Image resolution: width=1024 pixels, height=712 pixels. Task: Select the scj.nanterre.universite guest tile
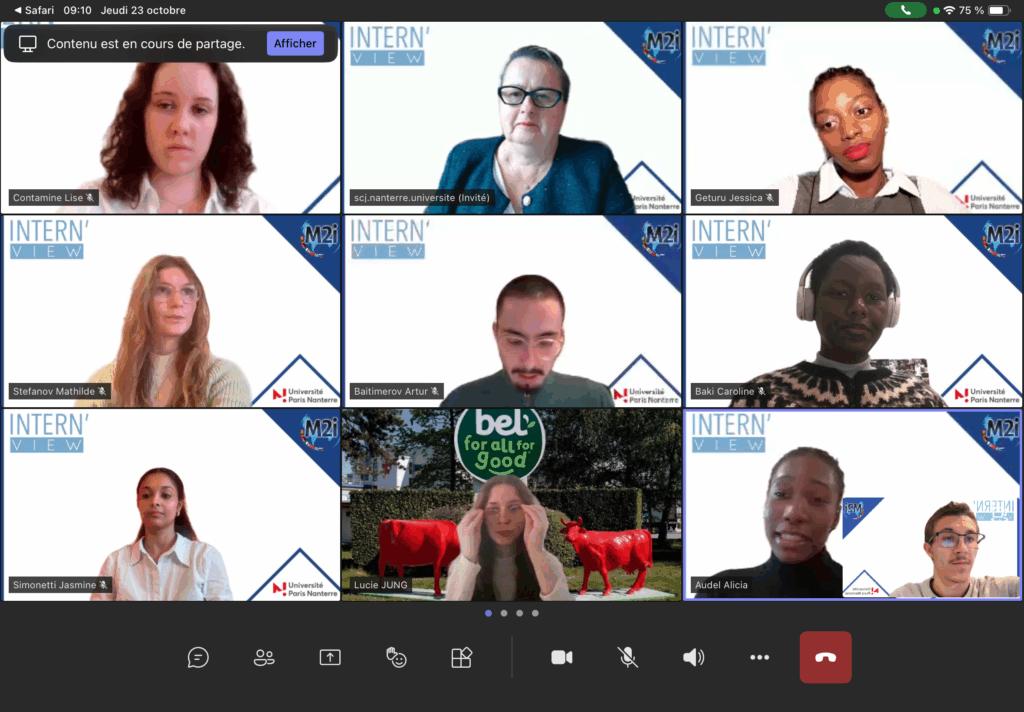tap(511, 118)
